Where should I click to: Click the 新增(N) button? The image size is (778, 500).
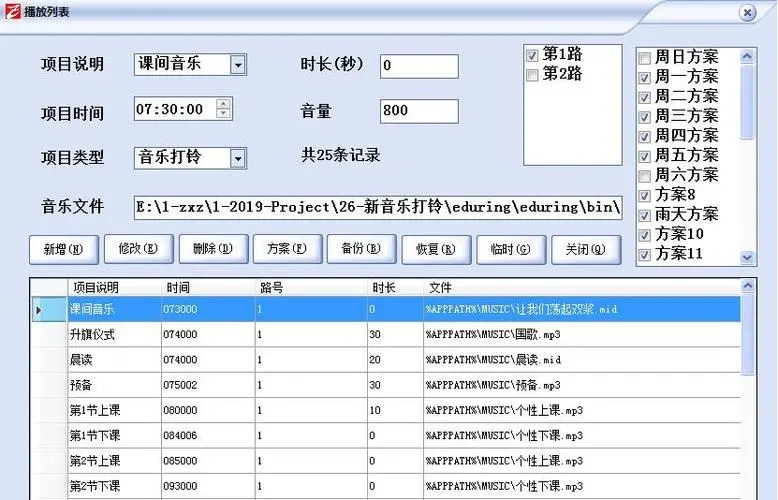click(64, 249)
